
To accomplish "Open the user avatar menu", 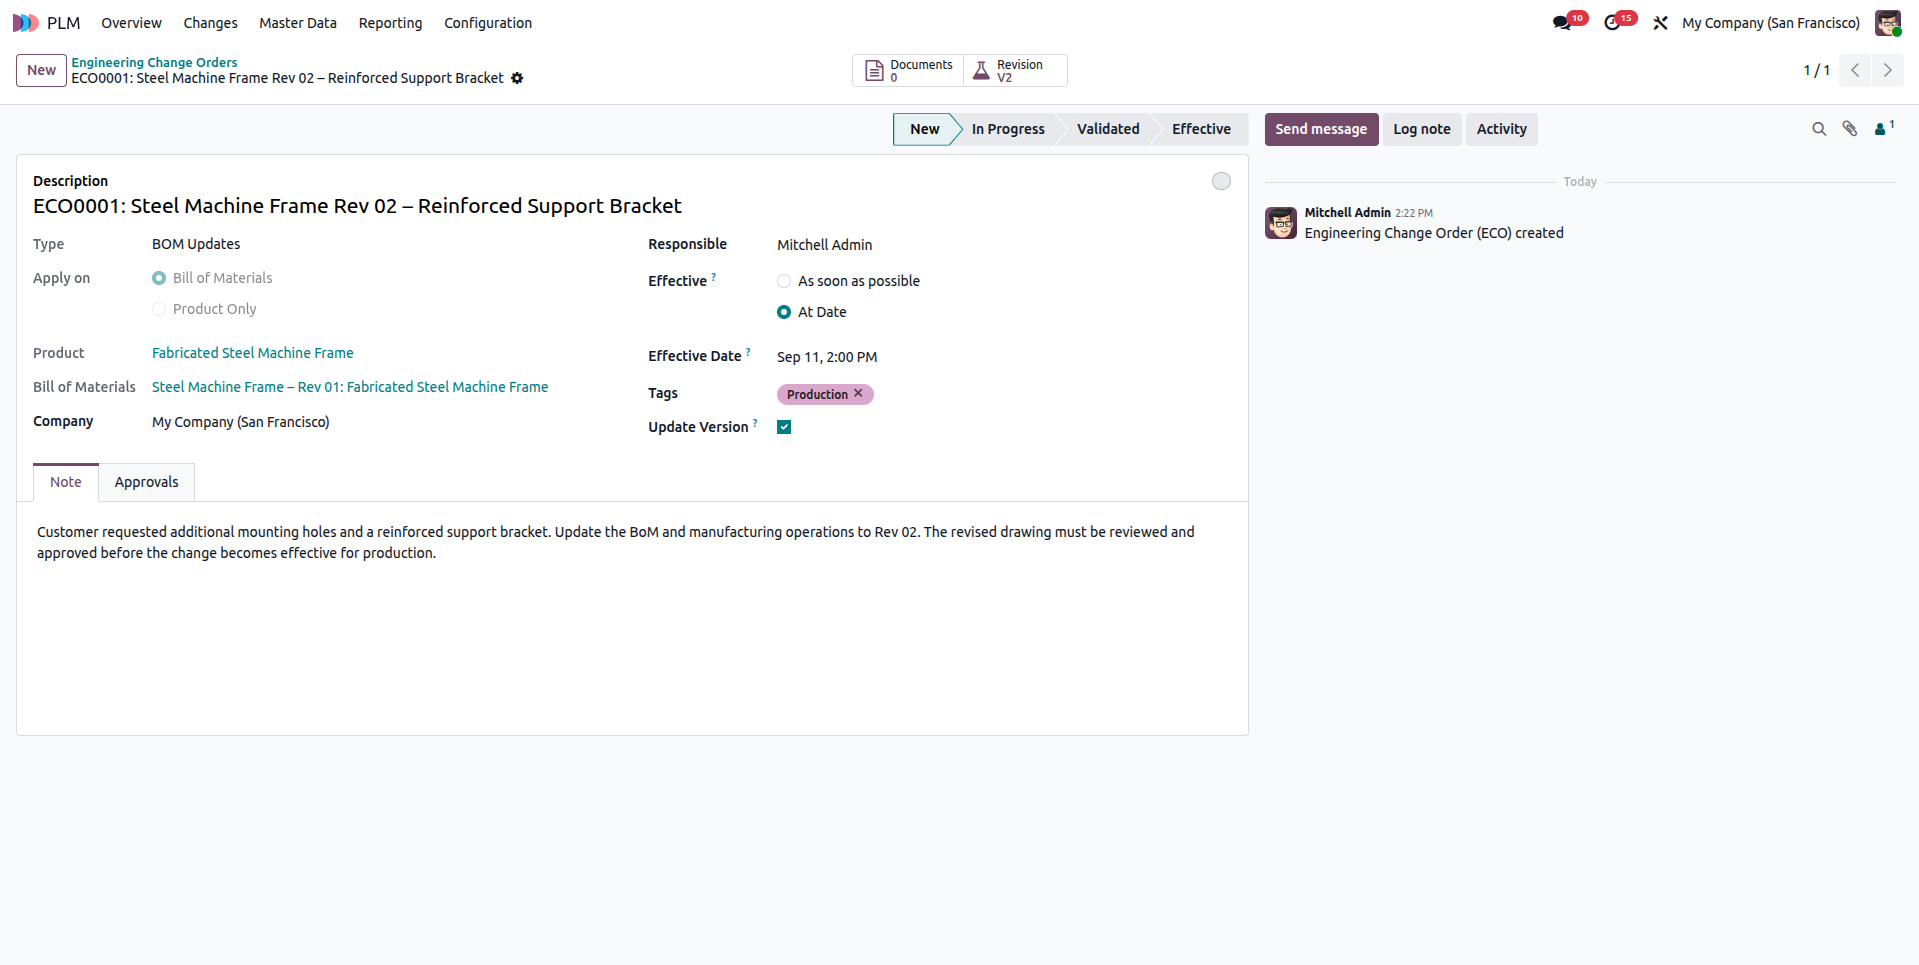I will [x=1888, y=23].
